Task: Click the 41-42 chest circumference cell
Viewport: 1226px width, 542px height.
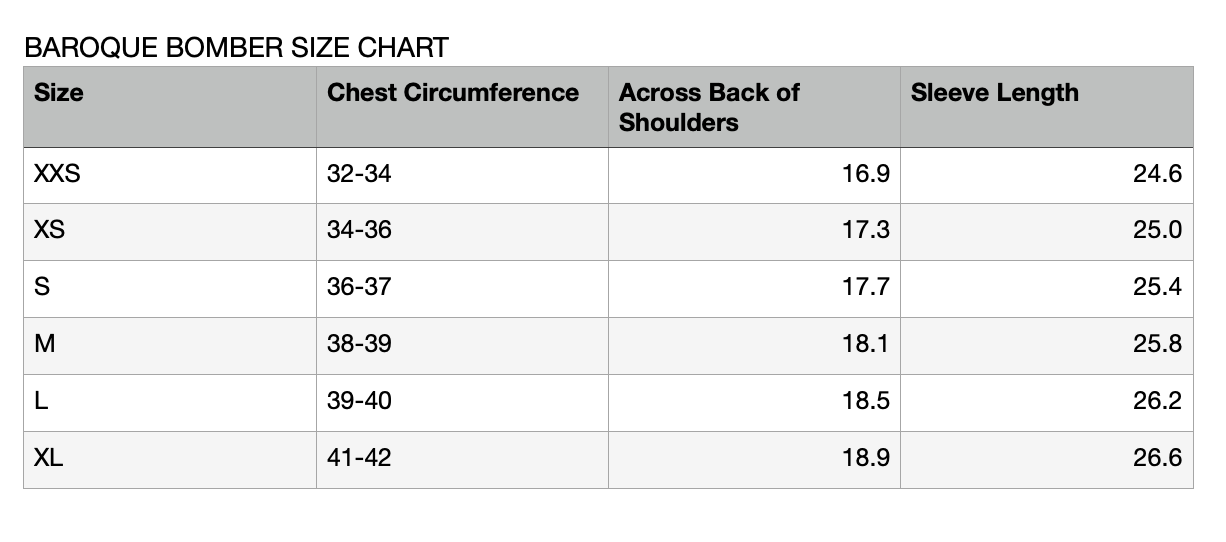Action: coord(359,458)
